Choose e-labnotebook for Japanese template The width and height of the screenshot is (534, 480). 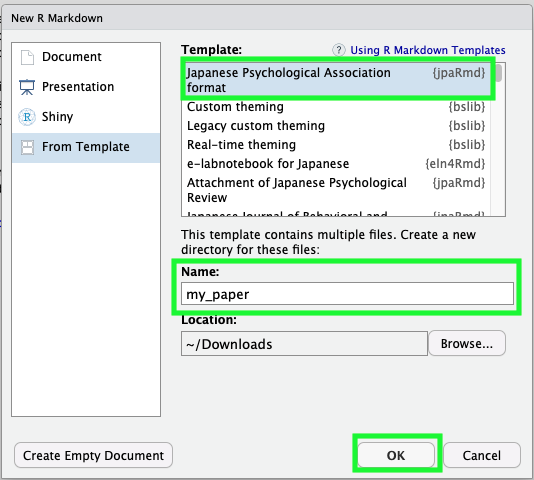tap(336, 164)
